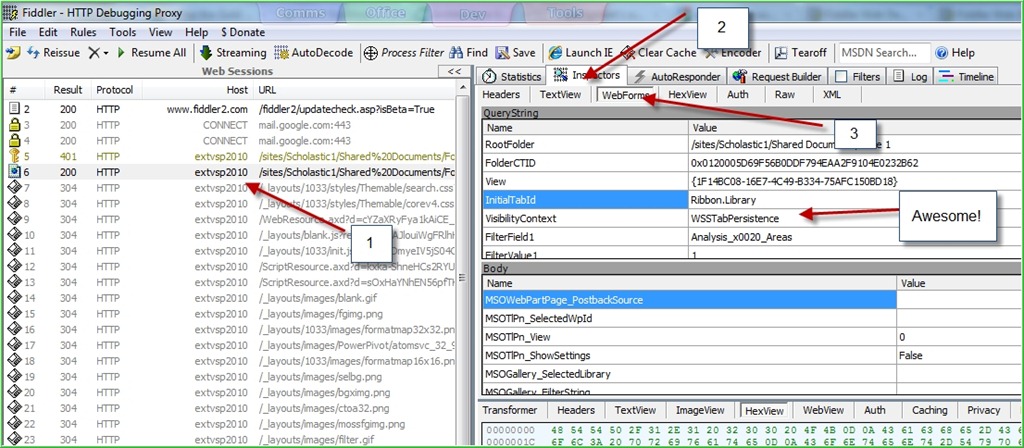Open the File menu

[18, 32]
